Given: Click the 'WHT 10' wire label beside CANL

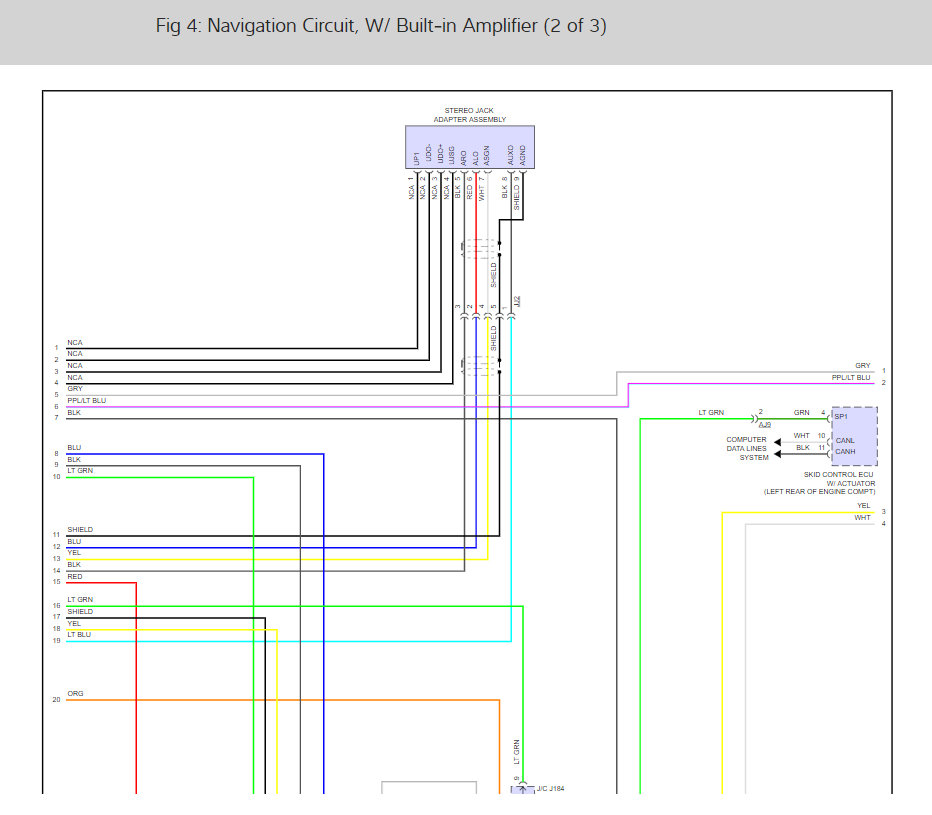Looking at the screenshot, I should pyautogui.click(x=810, y=436).
